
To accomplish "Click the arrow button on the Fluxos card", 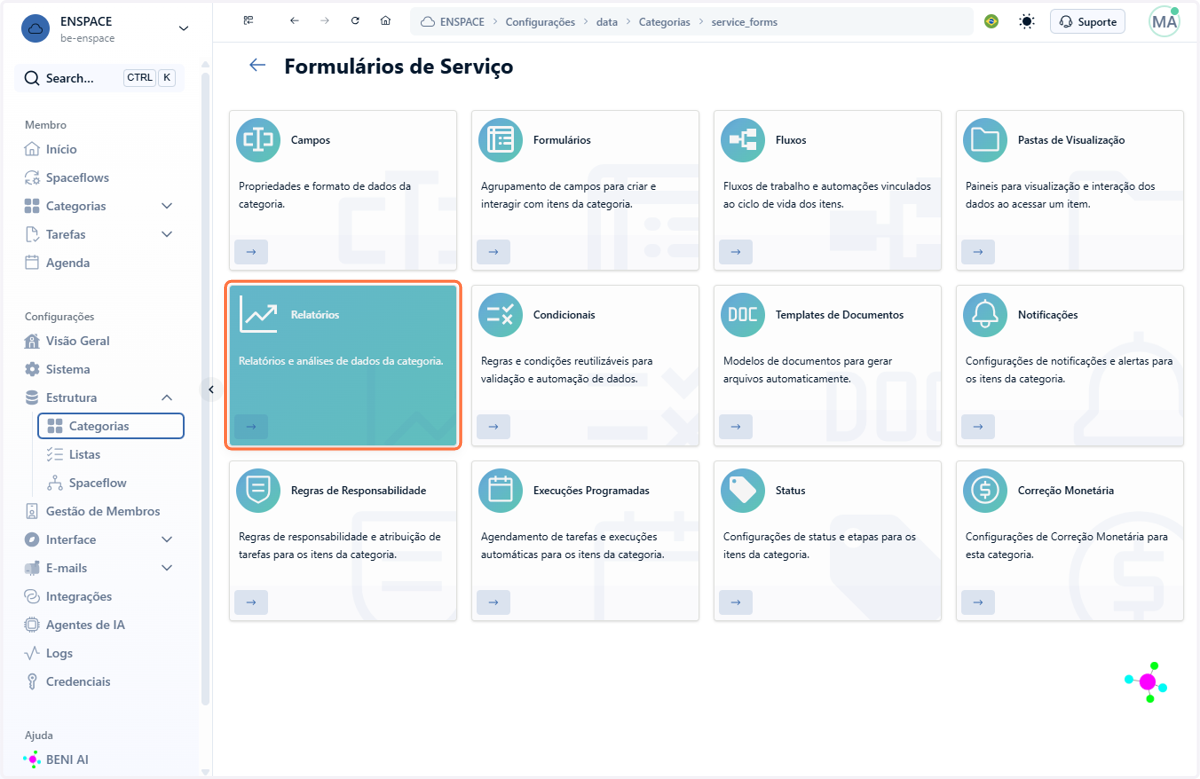I will coord(735,252).
